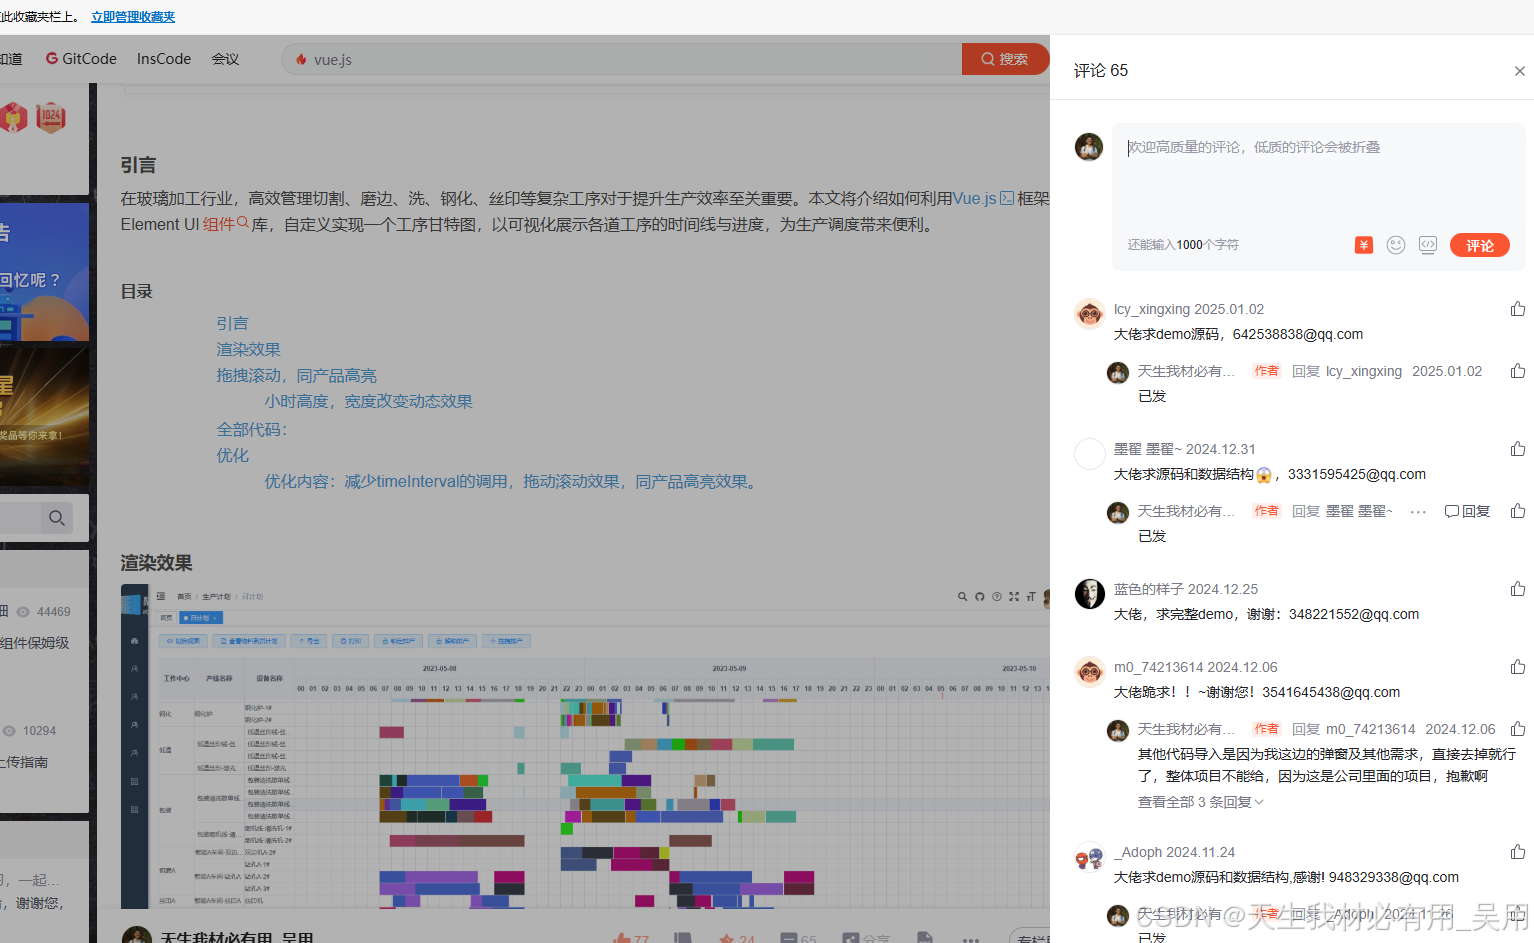Like the author's reply to 墨翟 墨翟~
The height and width of the screenshot is (943, 1534).
coord(1518,511)
